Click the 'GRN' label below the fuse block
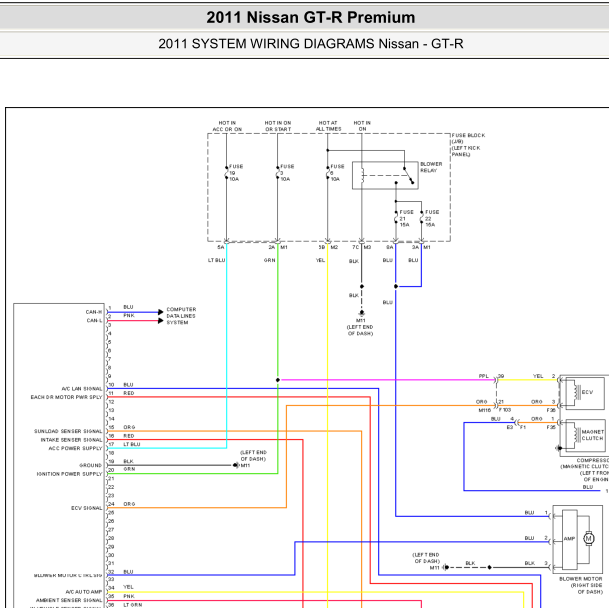609x608 pixels. click(x=270, y=260)
